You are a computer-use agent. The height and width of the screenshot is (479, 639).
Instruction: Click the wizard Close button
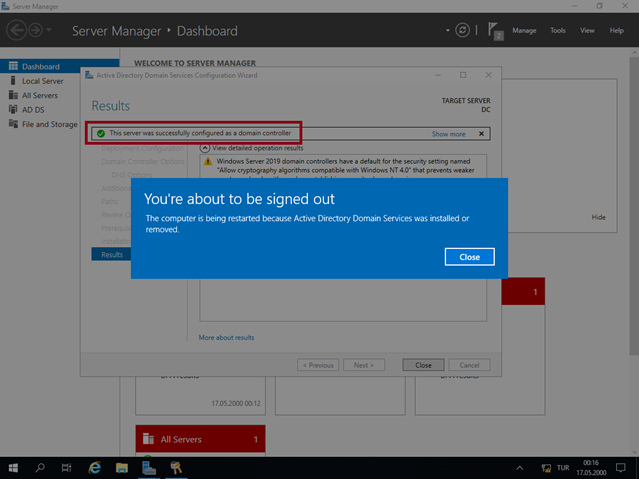point(423,365)
